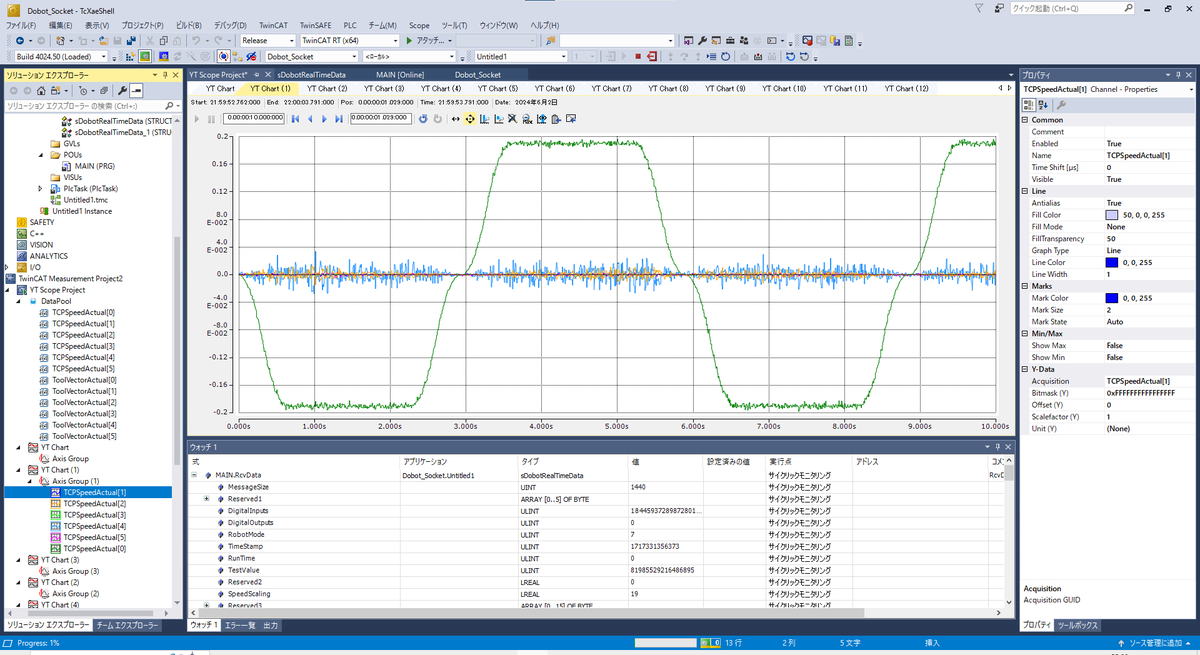Viewport: 1200px width, 655px height.
Task: Jump to start of scope recording
Action: (x=295, y=118)
